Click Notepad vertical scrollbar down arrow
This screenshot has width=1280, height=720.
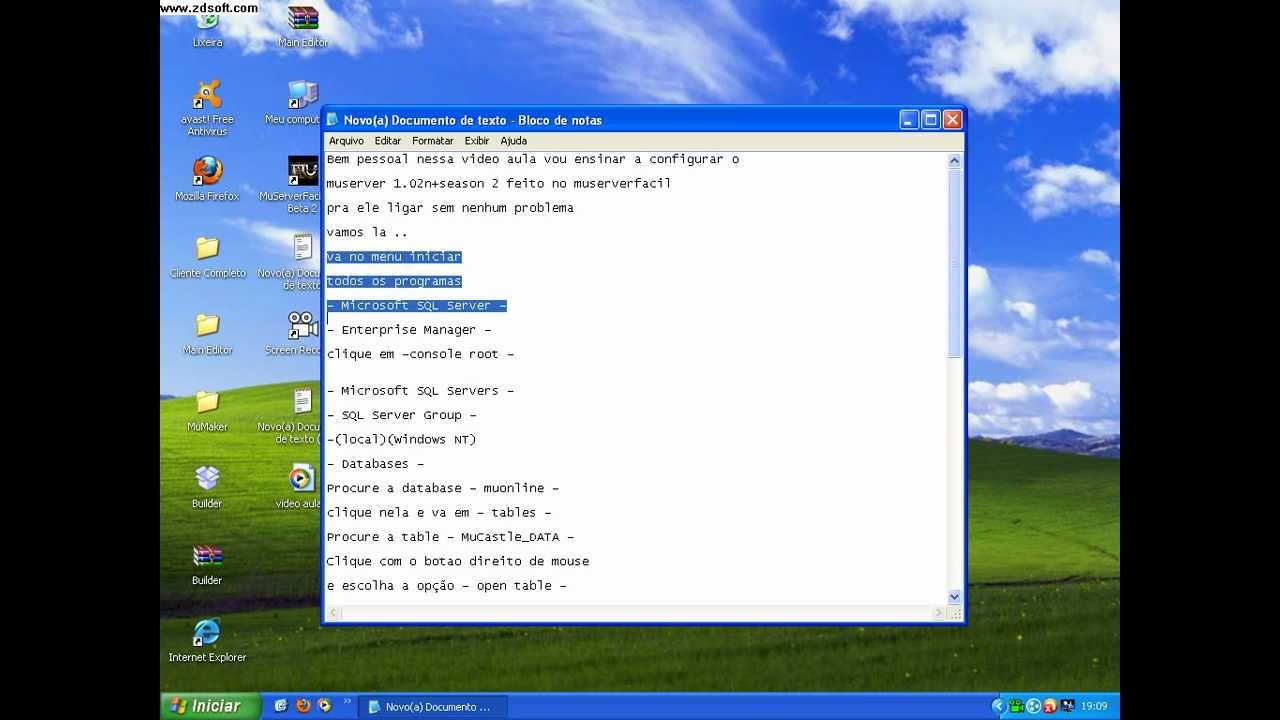(954, 597)
